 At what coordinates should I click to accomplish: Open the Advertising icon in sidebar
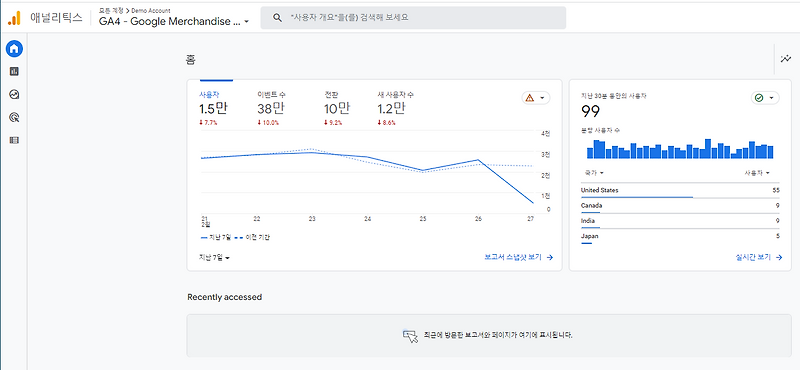[14, 117]
